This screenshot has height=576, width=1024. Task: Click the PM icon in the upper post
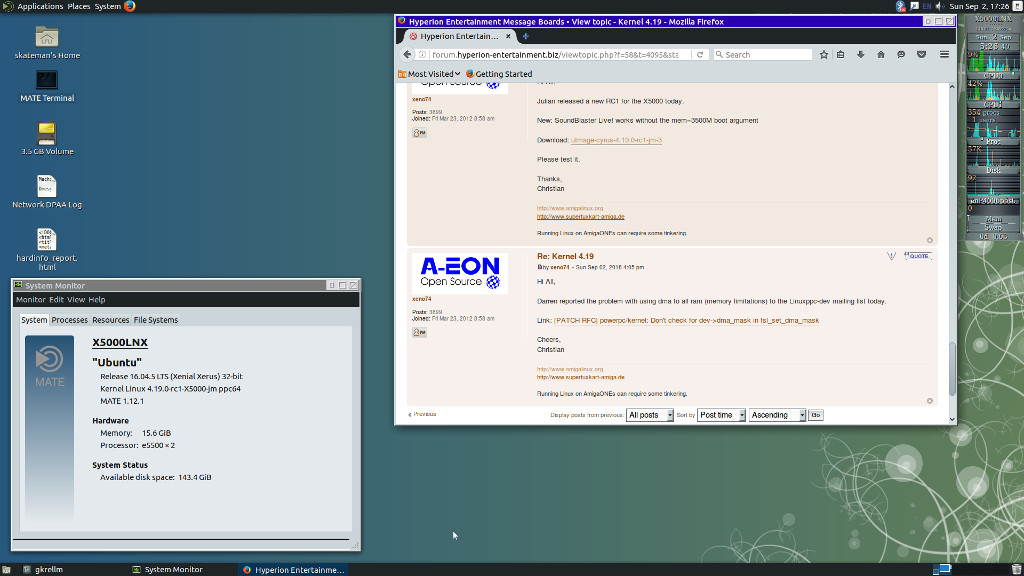pyautogui.click(x=419, y=133)
